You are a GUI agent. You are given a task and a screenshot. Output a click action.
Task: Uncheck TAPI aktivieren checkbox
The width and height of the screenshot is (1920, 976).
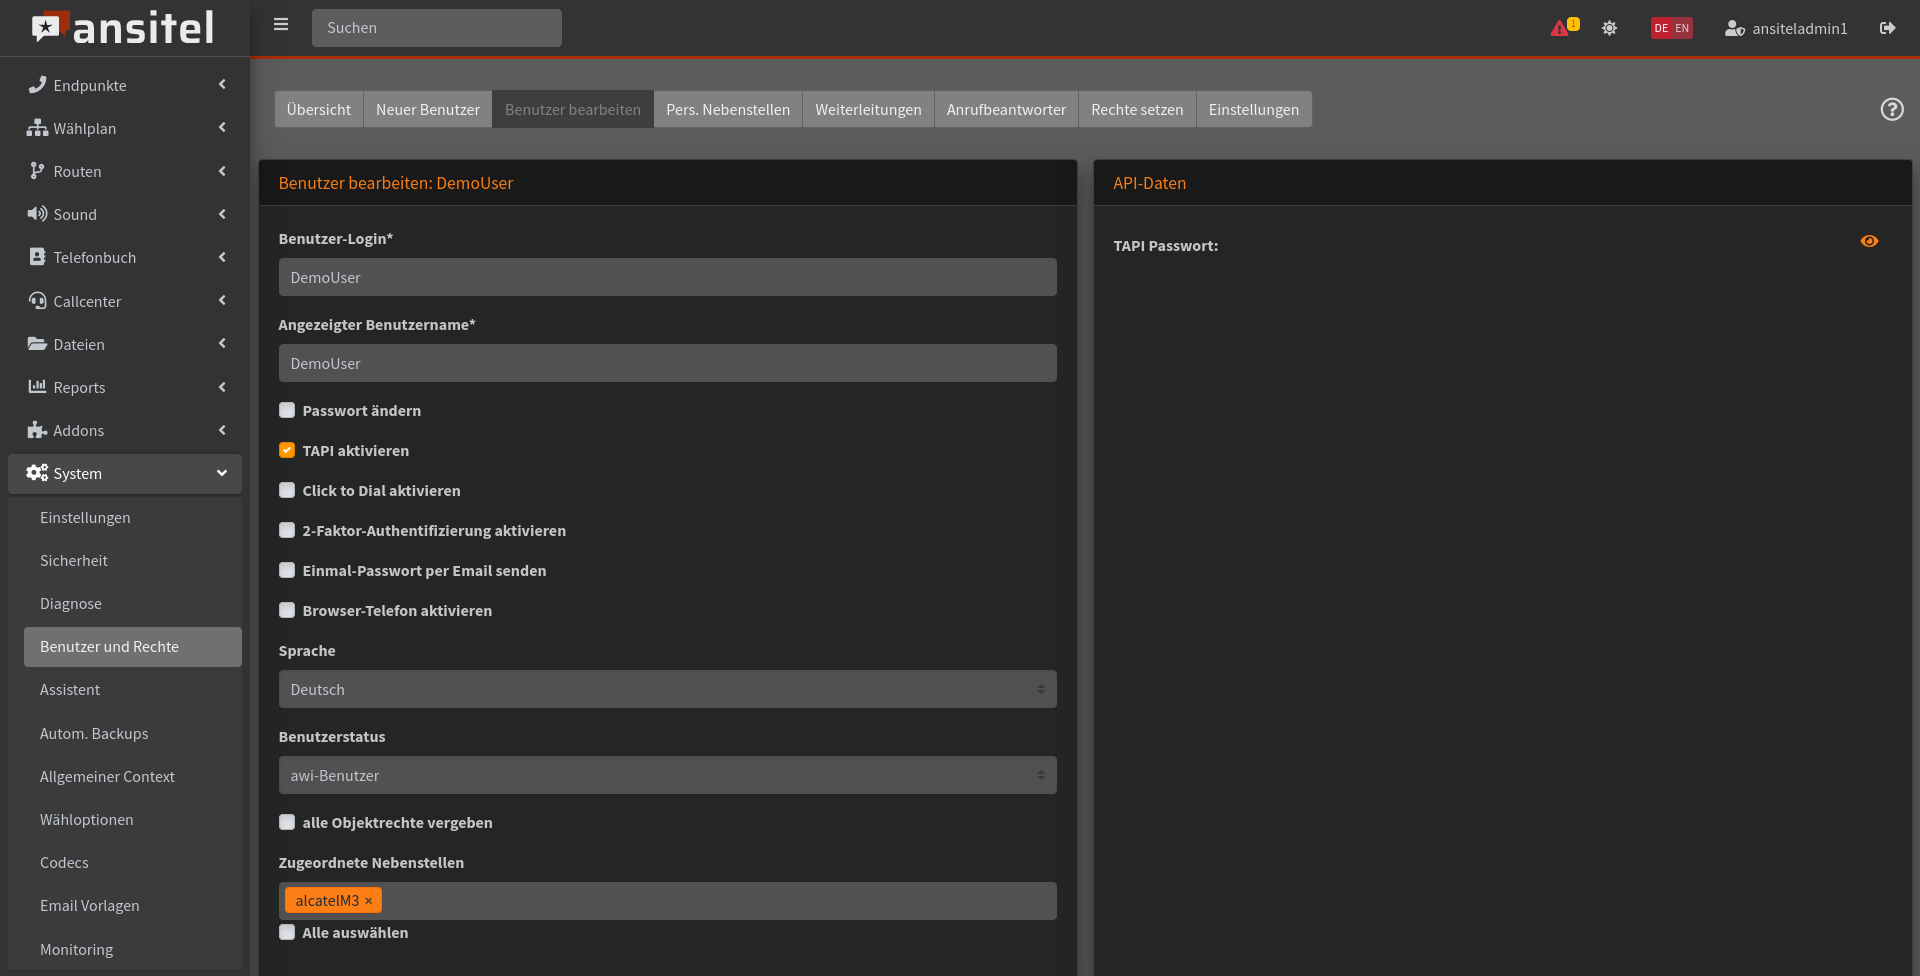(x=287, y=451)
